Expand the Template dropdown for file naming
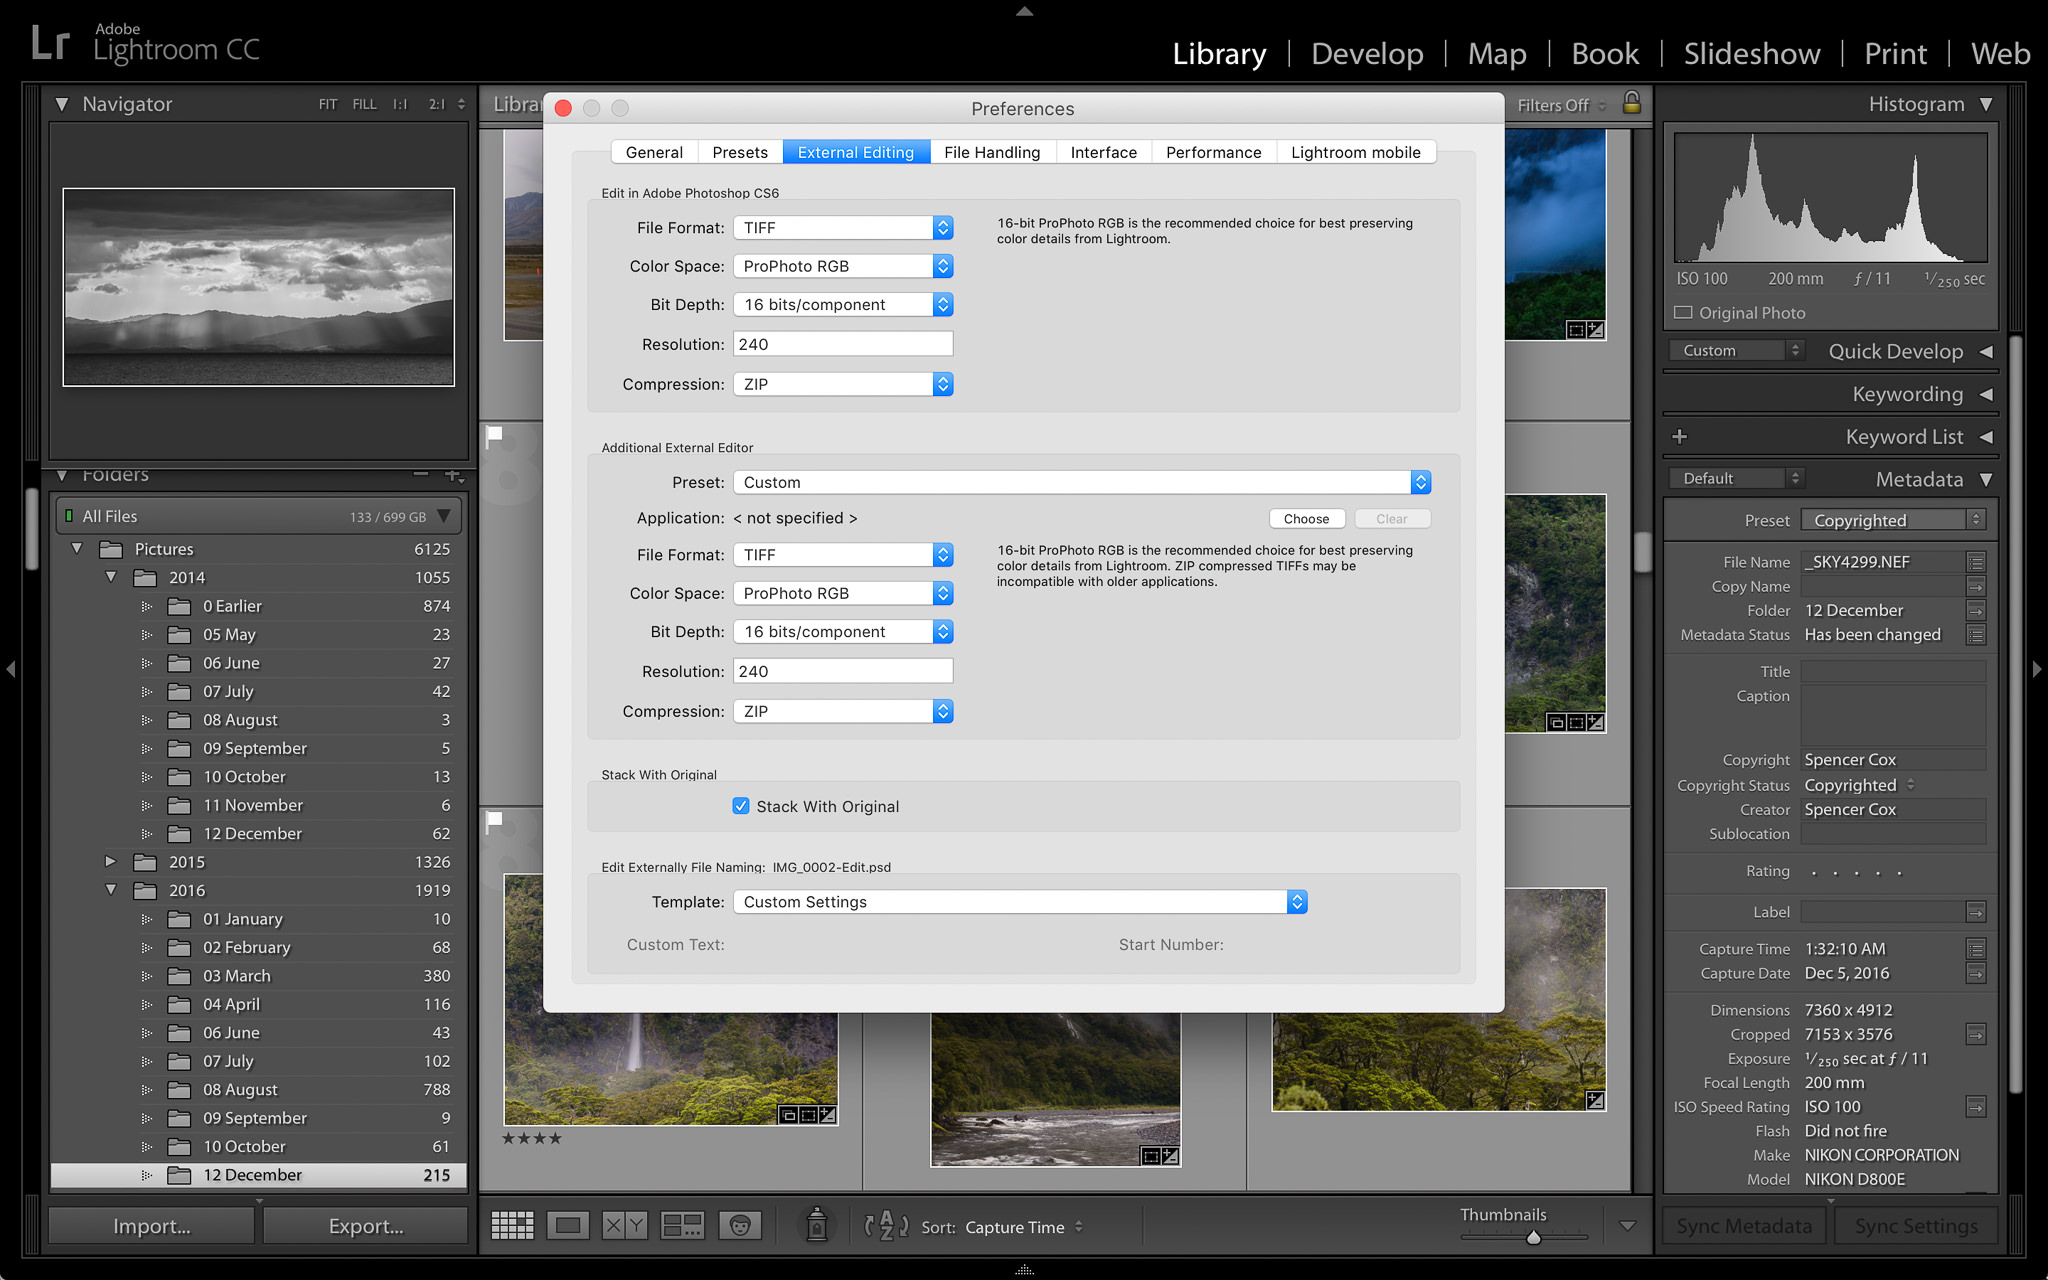The width and height of the screenshot is (2048, 1280). tap(1295, 901)
